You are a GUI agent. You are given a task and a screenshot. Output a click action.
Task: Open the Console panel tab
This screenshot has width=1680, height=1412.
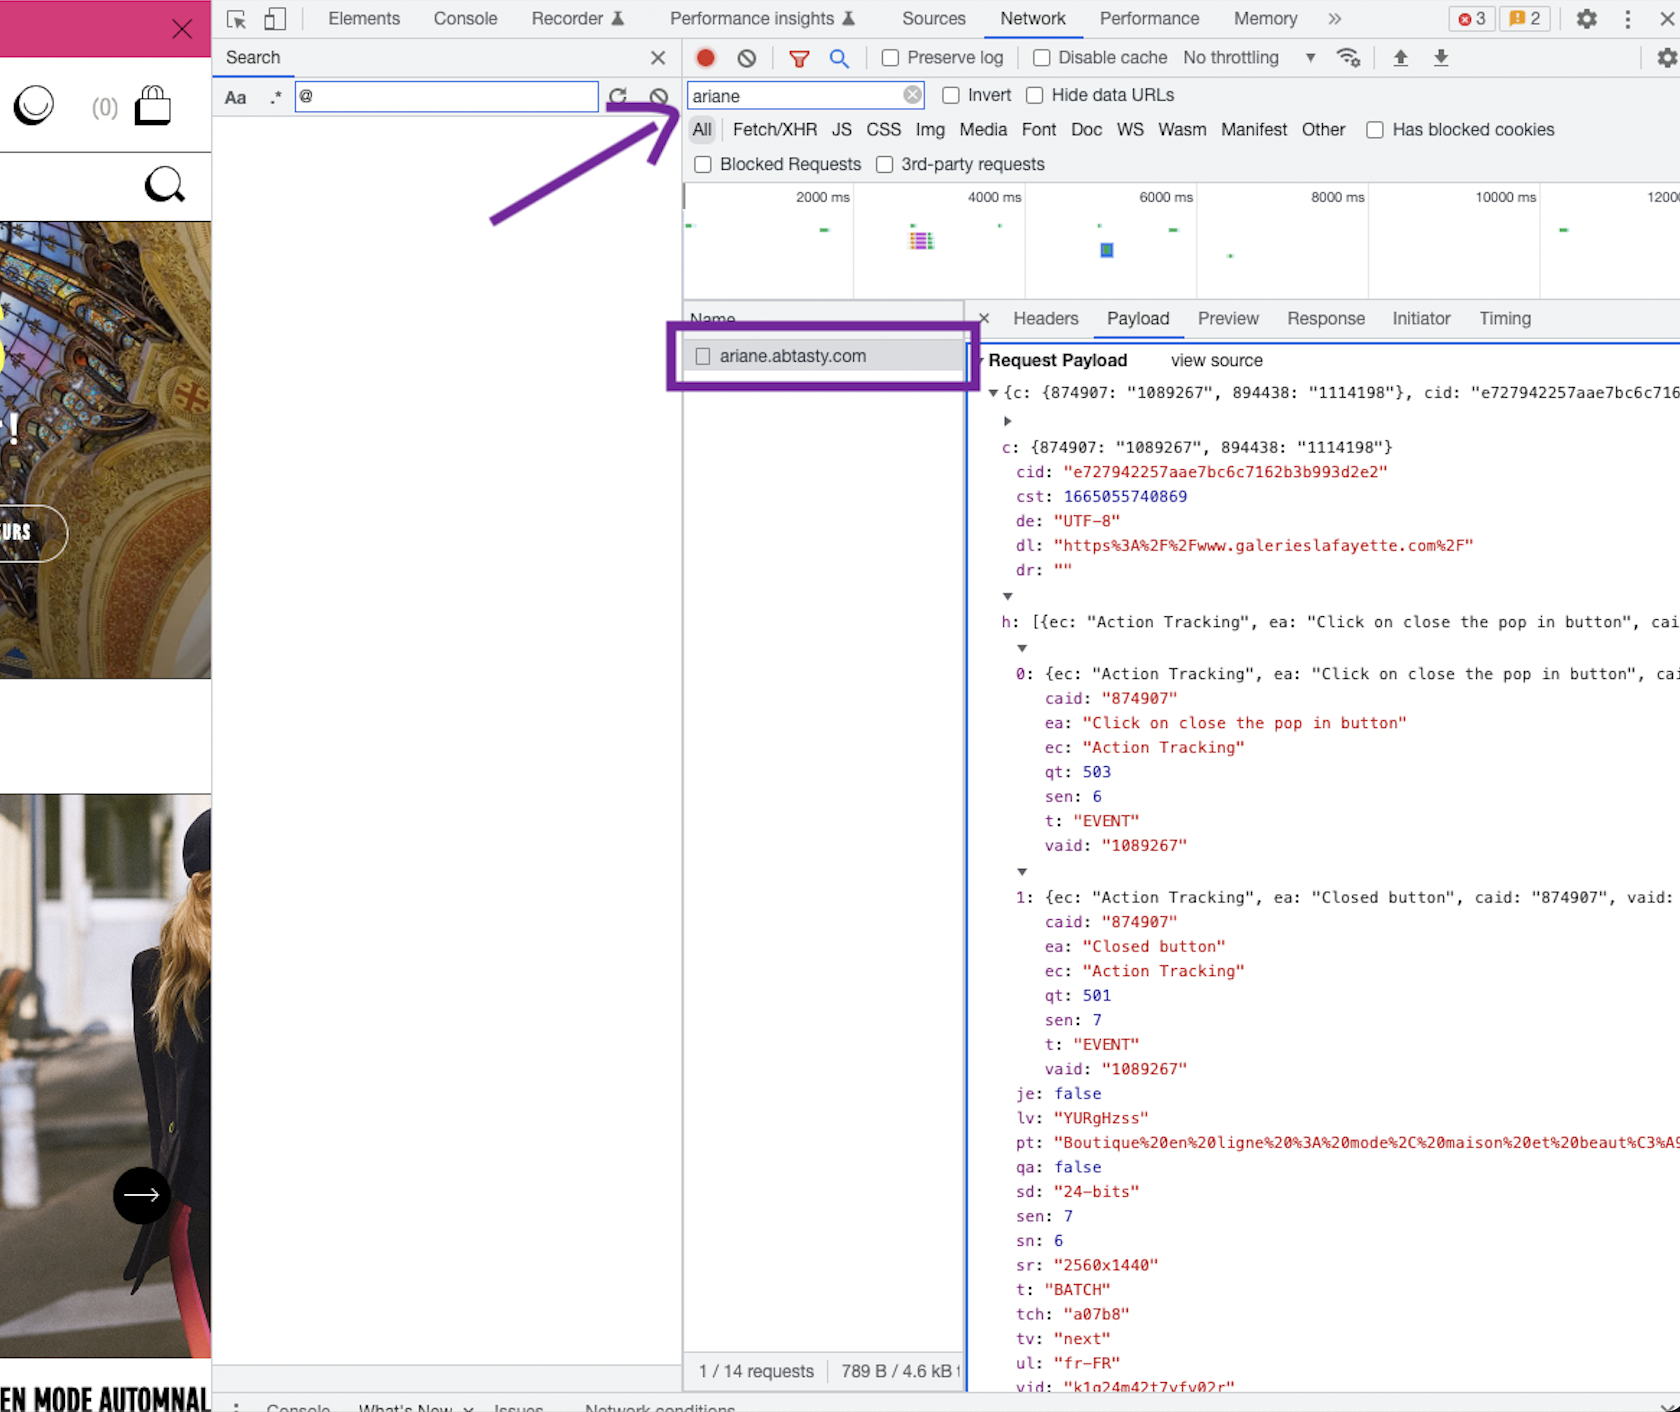pyautogui.click(x=465, y=18)
